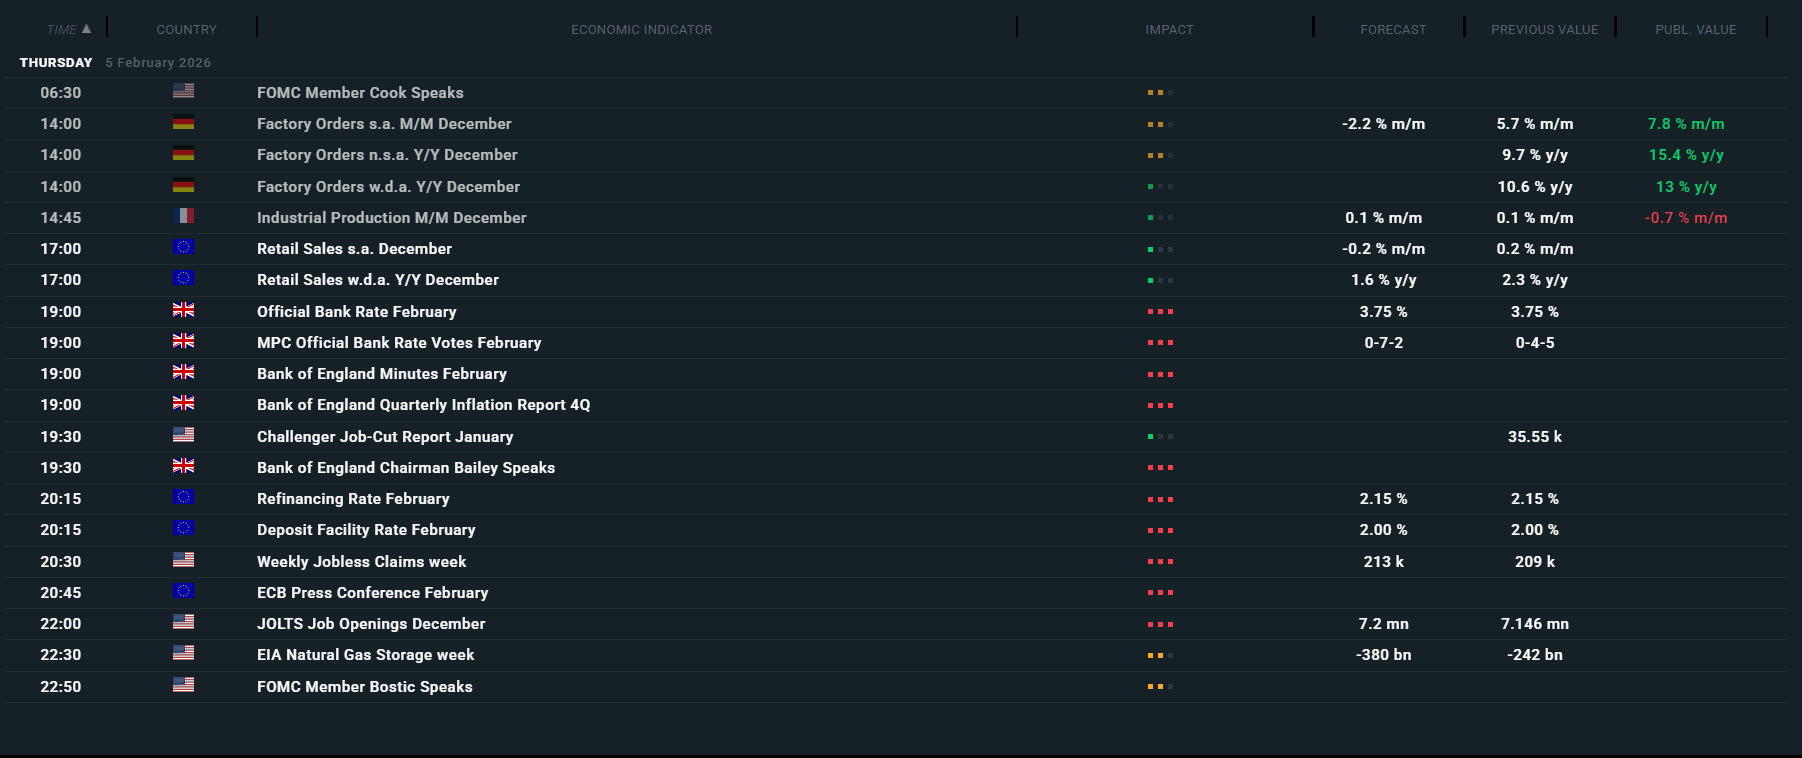Click the US flag beside FOMC Member Cook Speaks
The height and width of the screenshot is (758, 1802).
click(183, 91)
